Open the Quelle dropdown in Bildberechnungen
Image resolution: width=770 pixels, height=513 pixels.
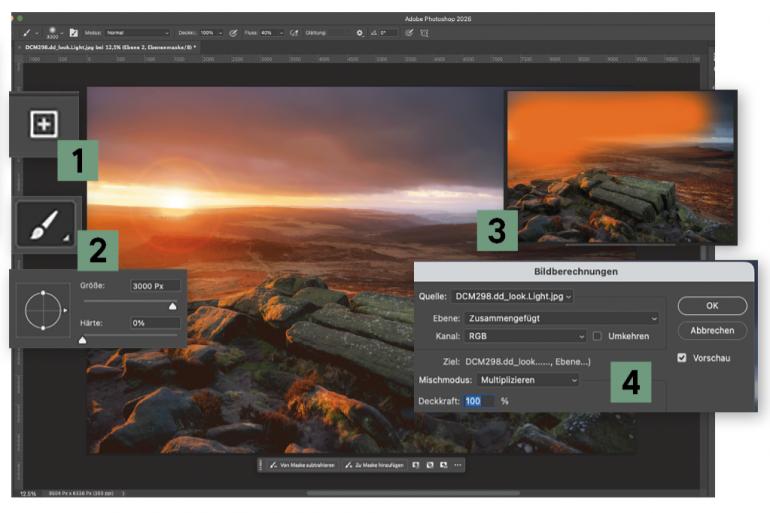click(x=512, y=297)
